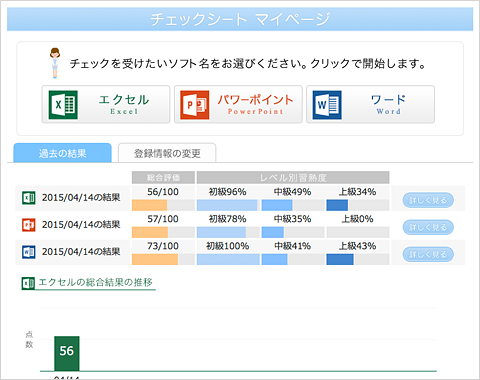This screenshot has width=480, height=380.
Task: Click the レベル別習熟度 column header
Action: 293,177
